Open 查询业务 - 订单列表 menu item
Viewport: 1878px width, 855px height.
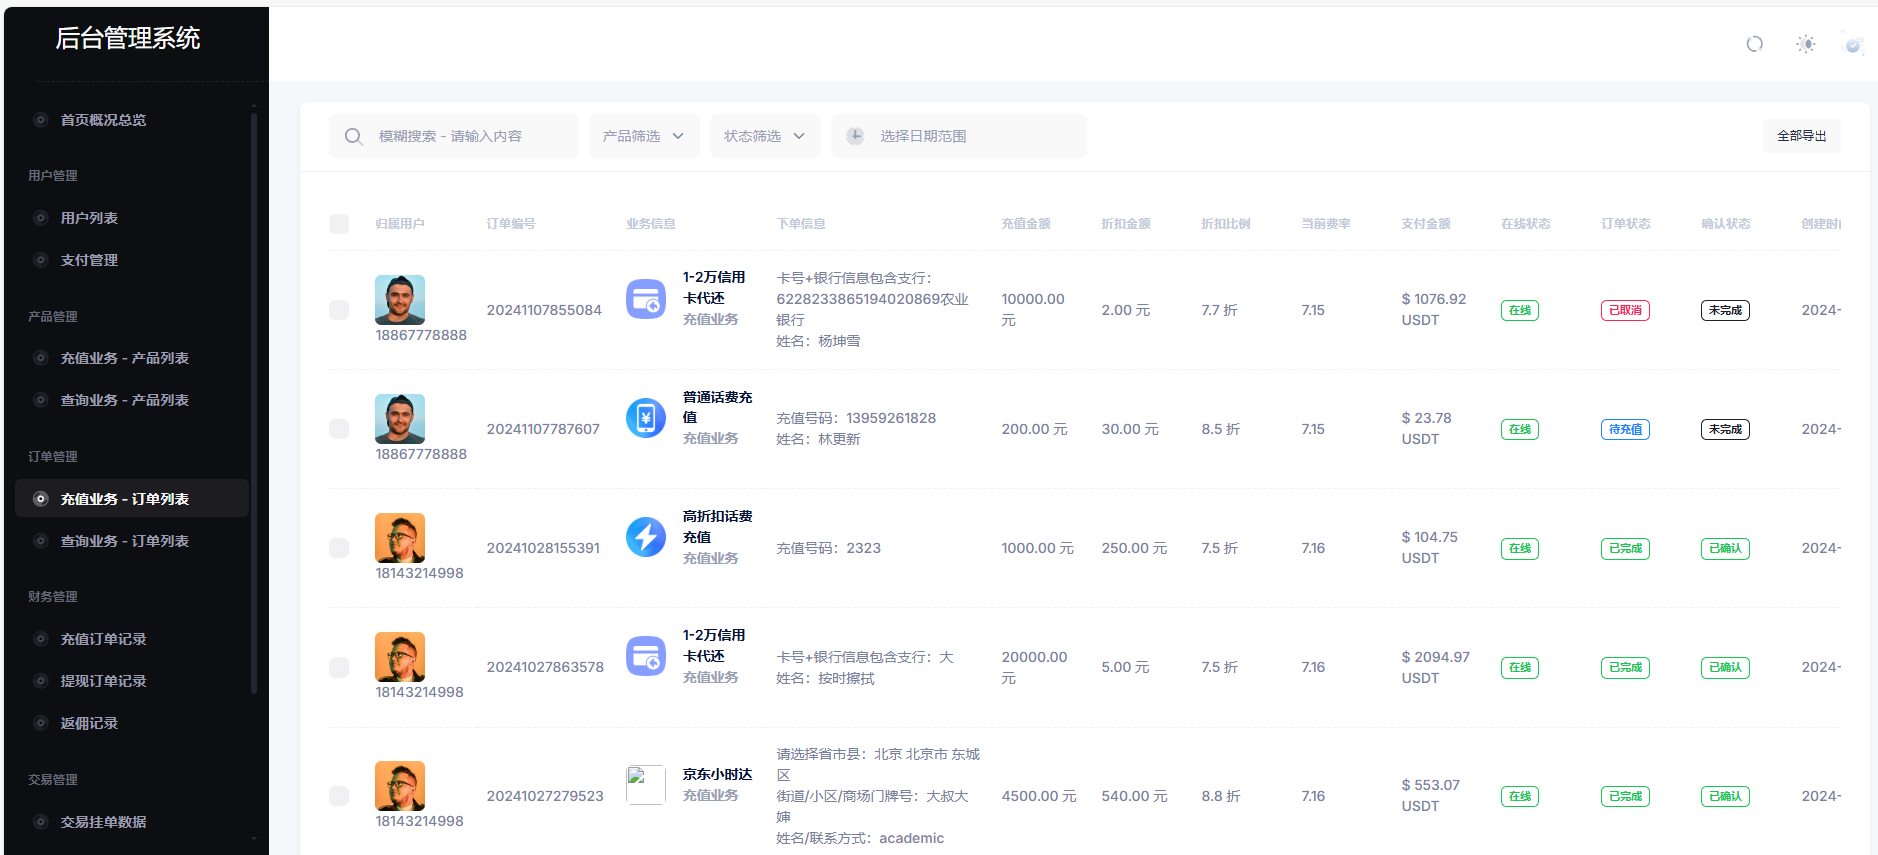tap(124, 541)
